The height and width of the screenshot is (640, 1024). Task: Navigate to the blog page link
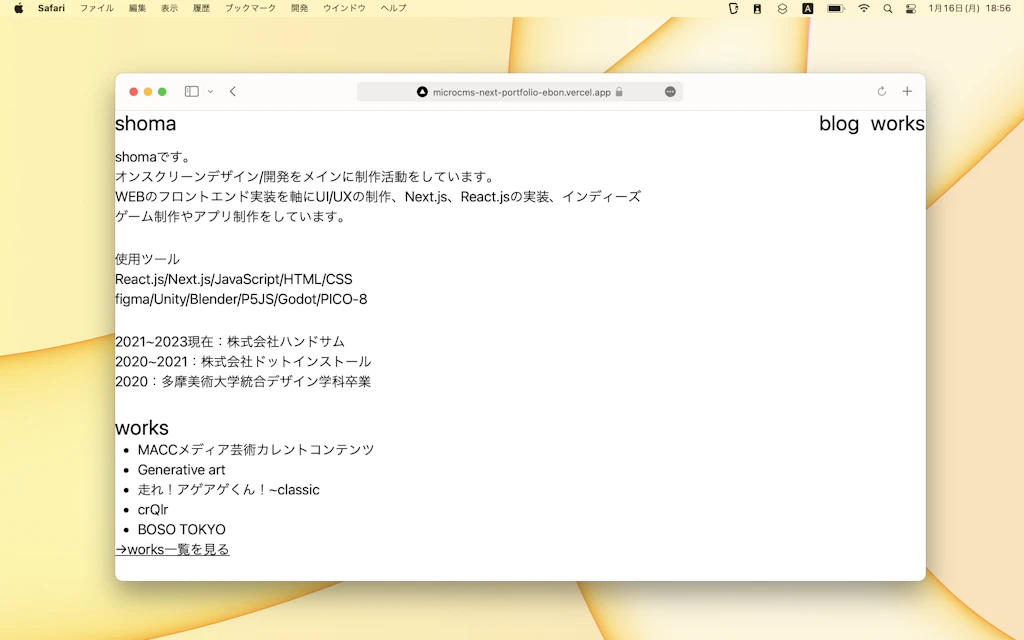click(x=838, y=124)
